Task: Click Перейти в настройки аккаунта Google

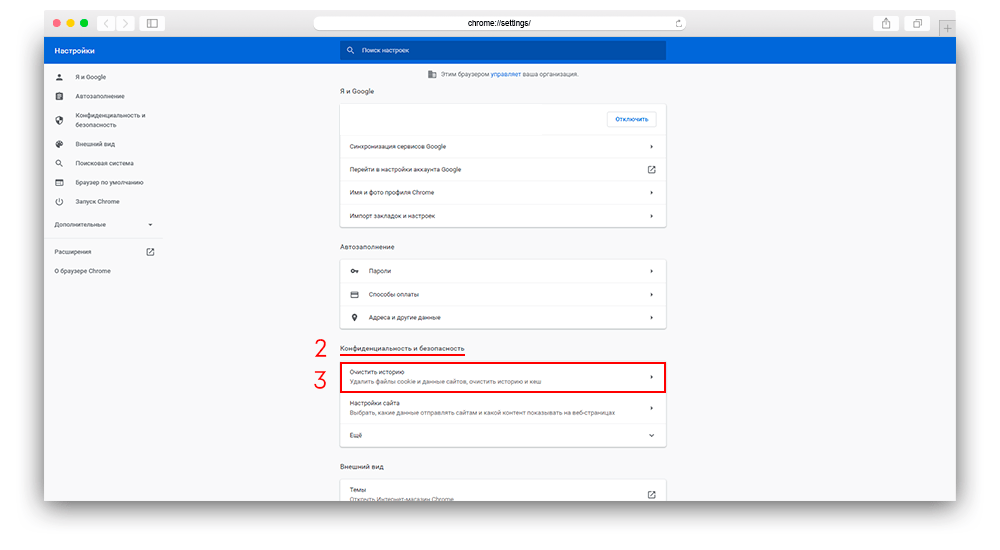Action: click(405, 170)
